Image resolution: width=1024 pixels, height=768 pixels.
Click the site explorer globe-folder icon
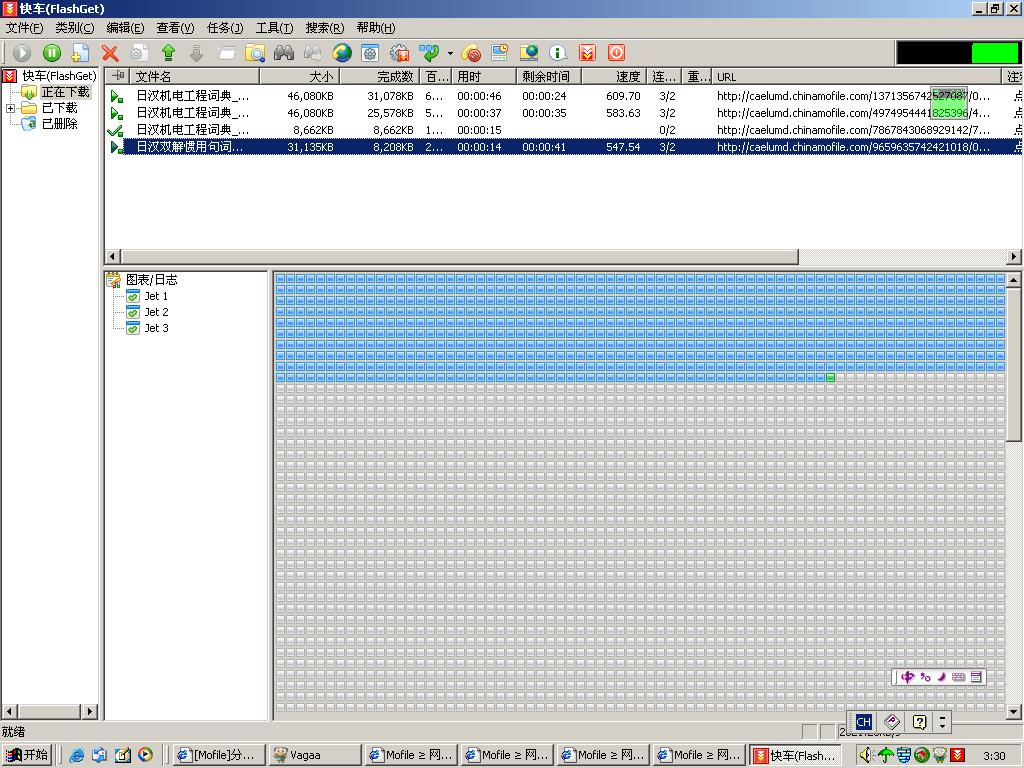(529, 53)
